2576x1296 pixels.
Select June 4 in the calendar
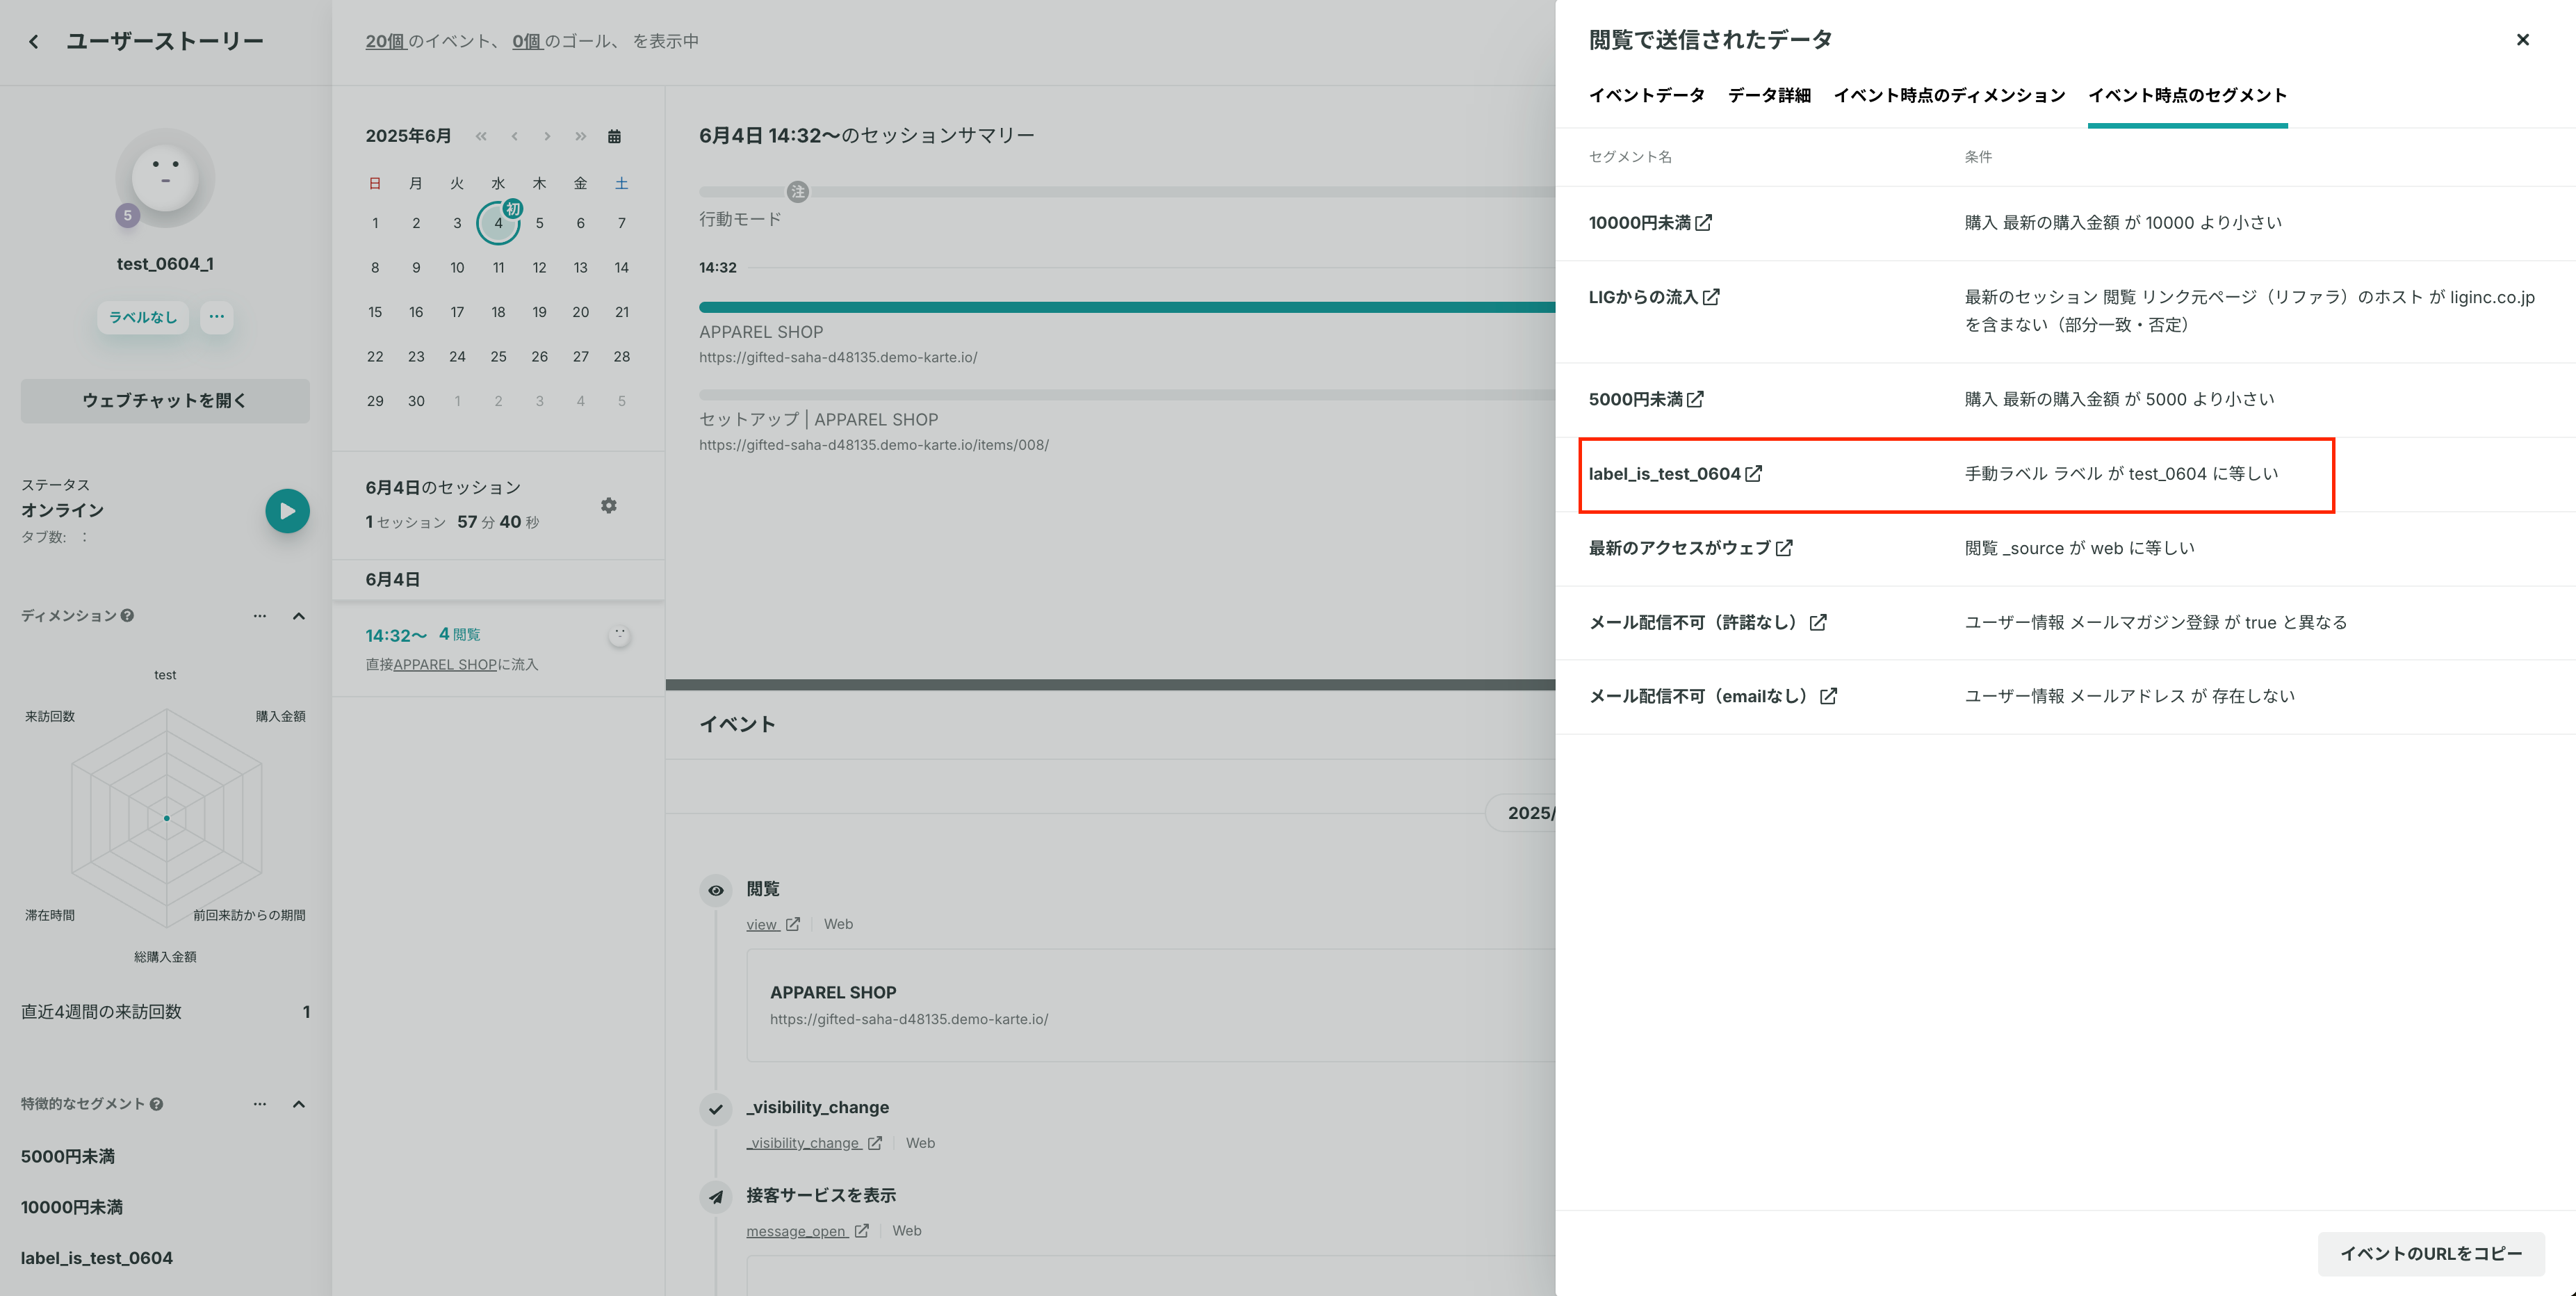click(x=498, y=223)
